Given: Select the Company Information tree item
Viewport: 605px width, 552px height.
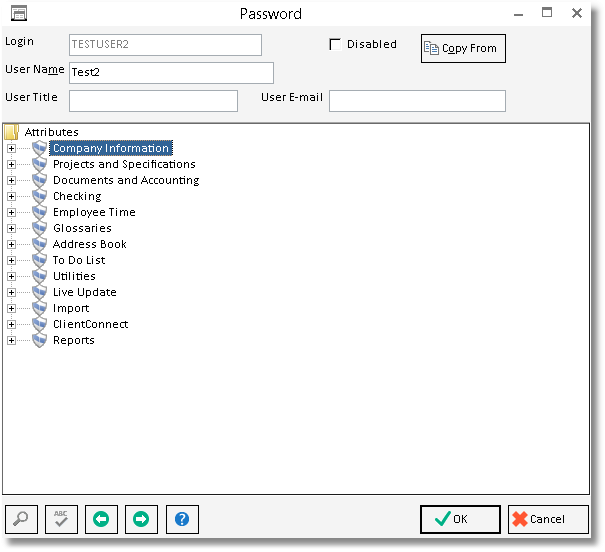Looking at the screenshot, I should pyautogui.click(x=111, y=148).
